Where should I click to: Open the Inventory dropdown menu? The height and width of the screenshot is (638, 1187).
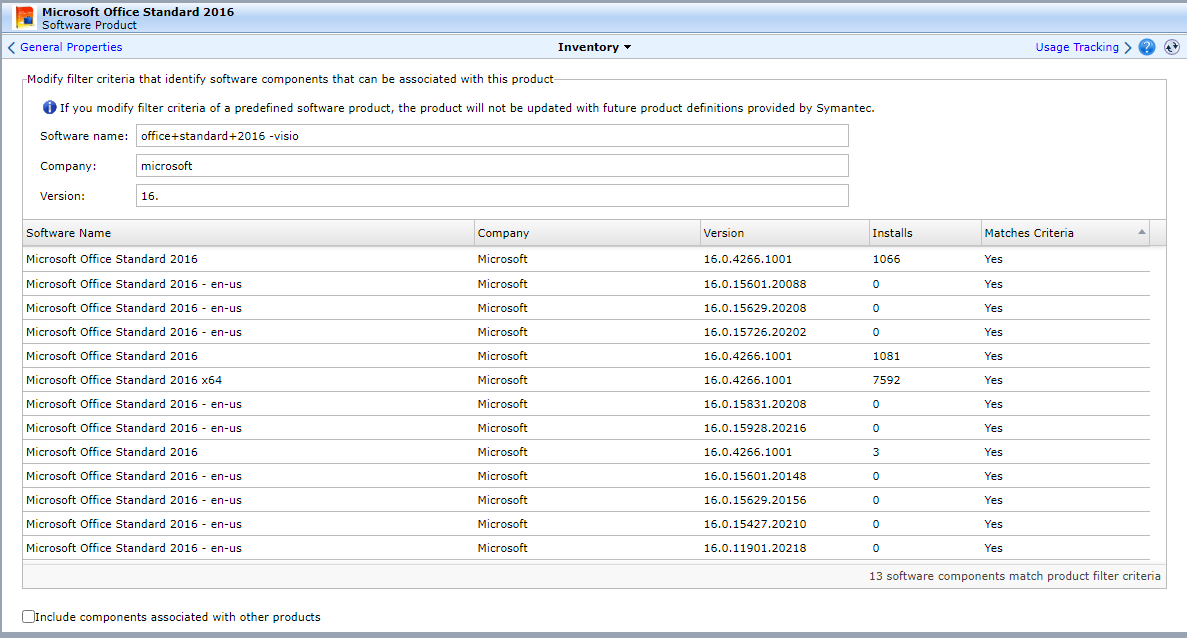594,47
